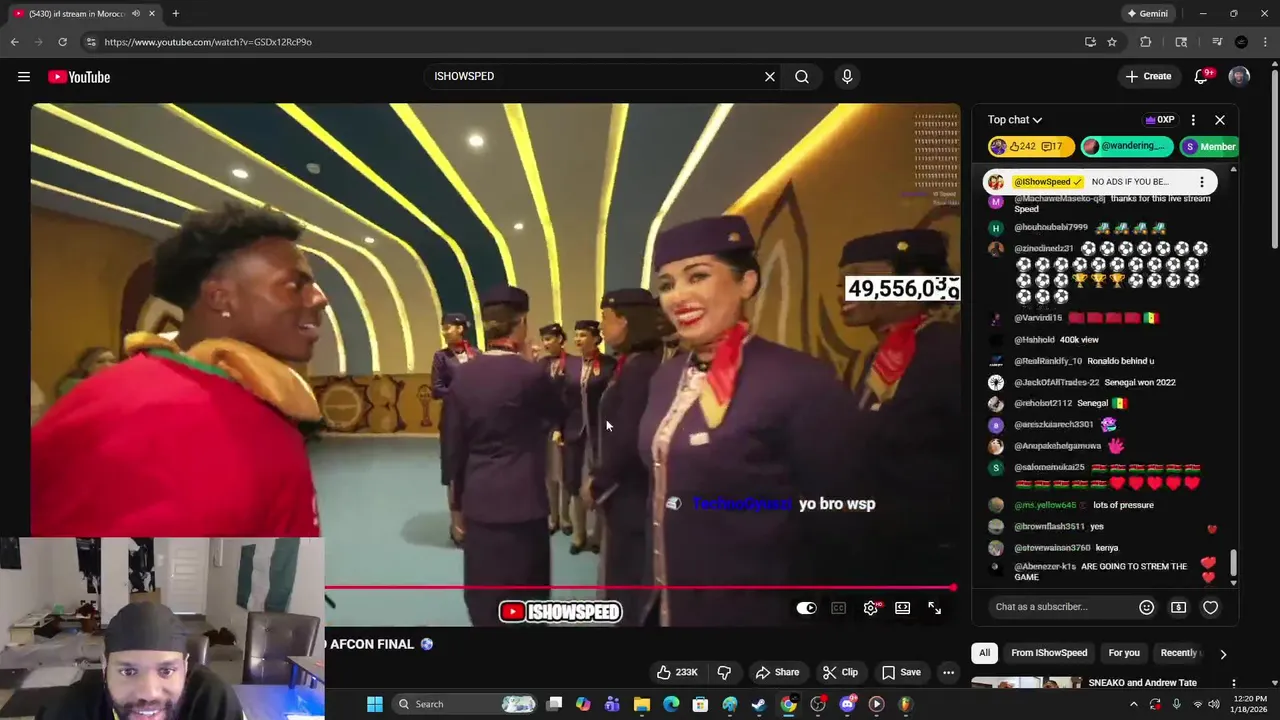1280x720 pixels.
Task: Toggle the autoplay switch
Action: 806,608
